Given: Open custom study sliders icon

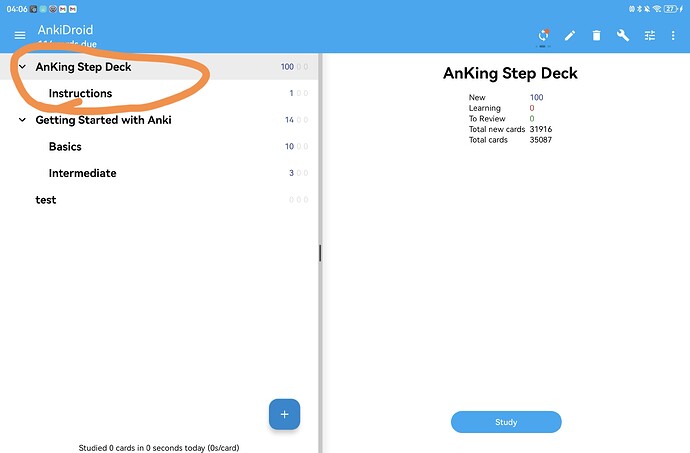Looking at the screenshot, I should (650, 35).
